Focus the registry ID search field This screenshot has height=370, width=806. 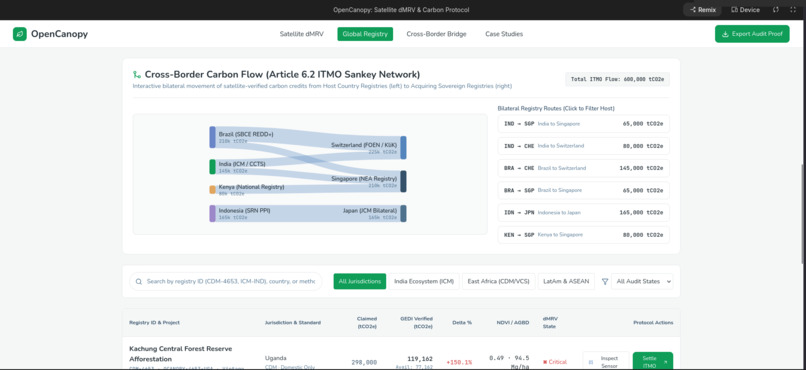click(226, 282)
